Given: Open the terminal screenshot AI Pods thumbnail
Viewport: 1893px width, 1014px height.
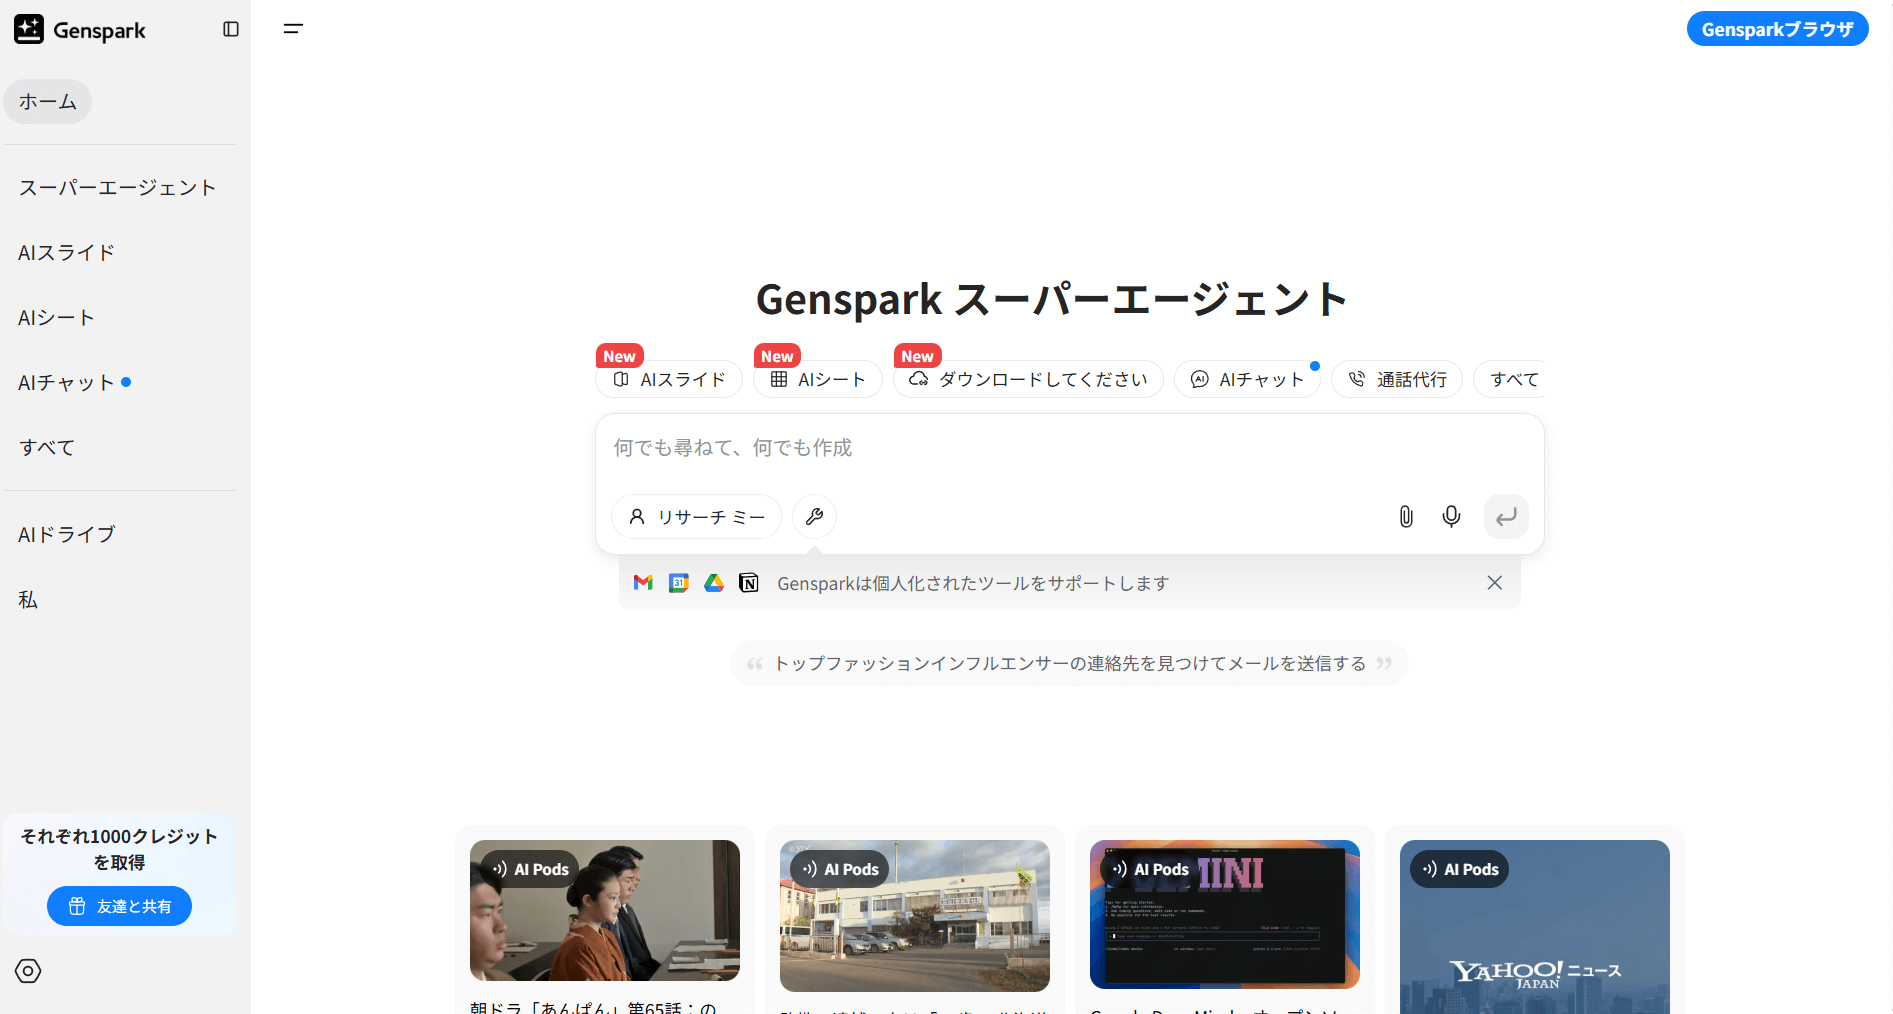Looking at the screenshot, I should pos(1225,914).
